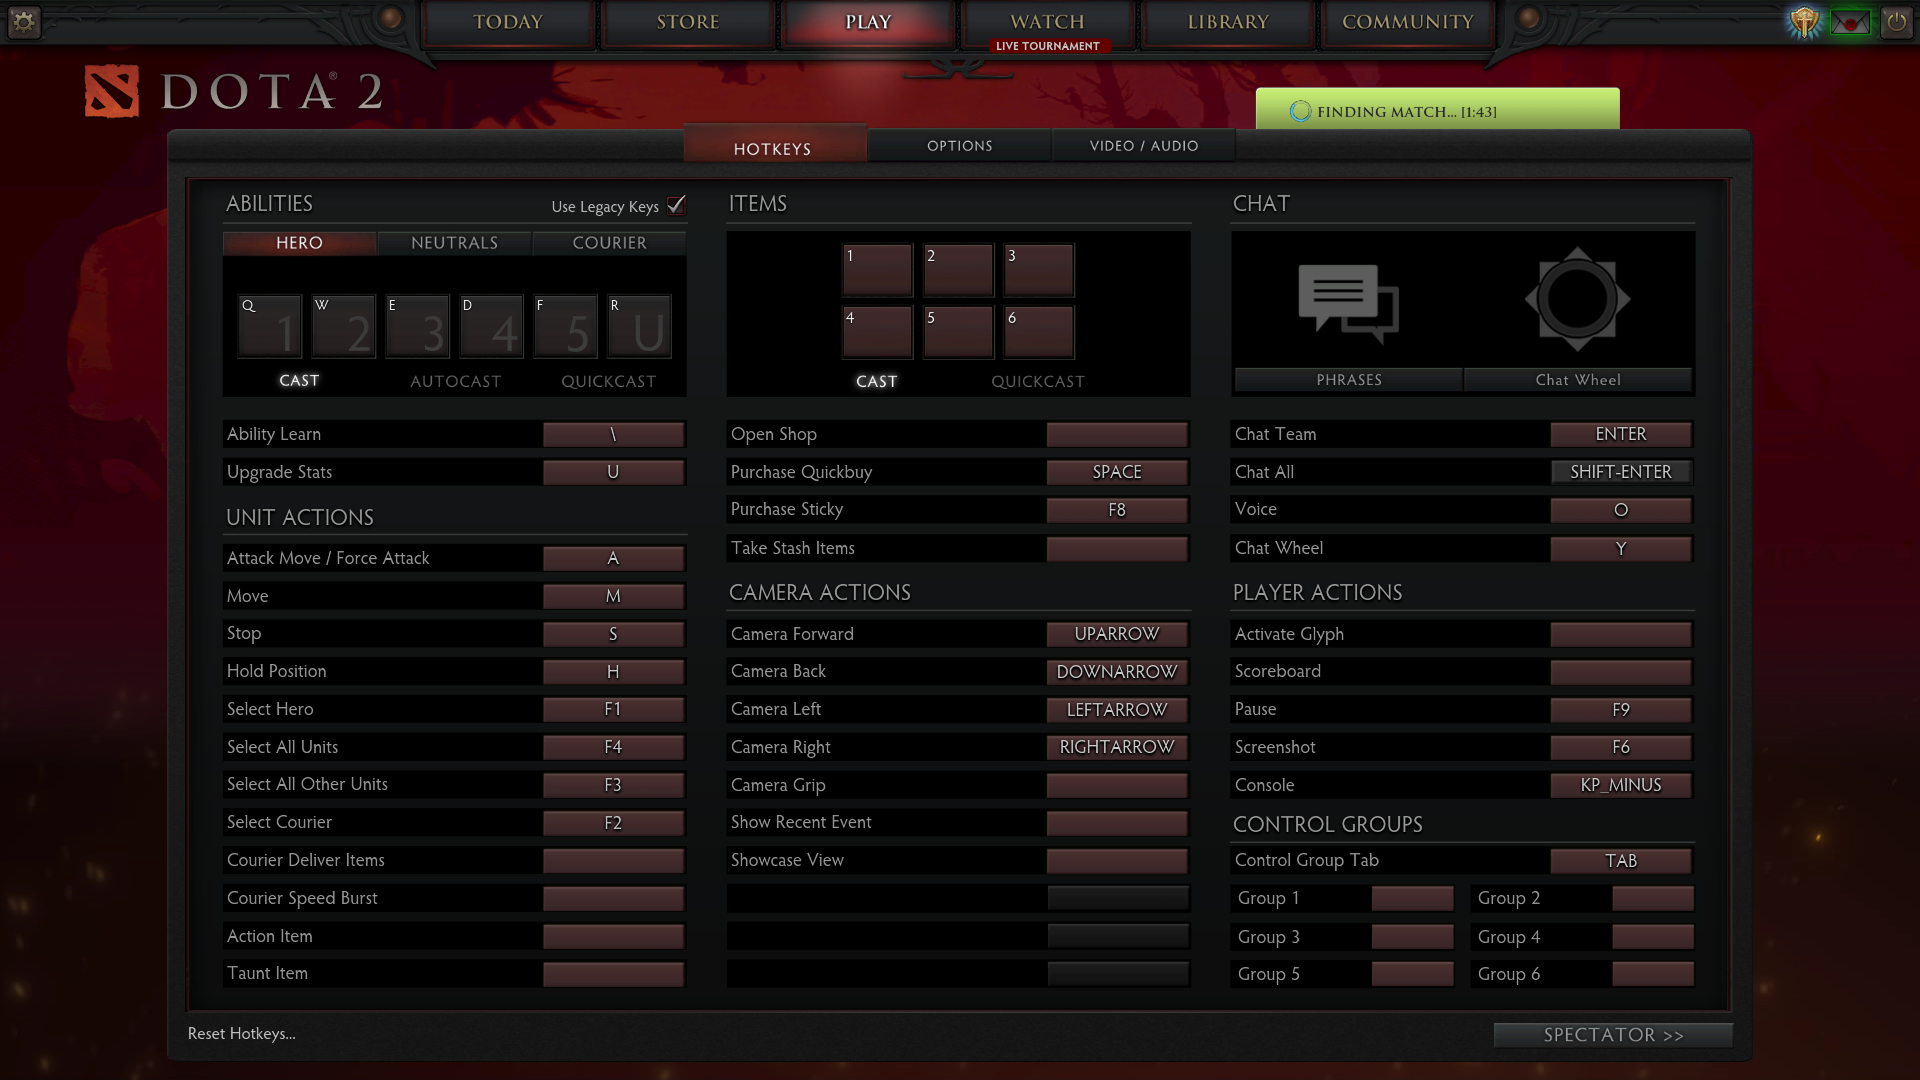Click the Finding Match status bar
1920x1080 pixels.
click(x=1437, y=111)
